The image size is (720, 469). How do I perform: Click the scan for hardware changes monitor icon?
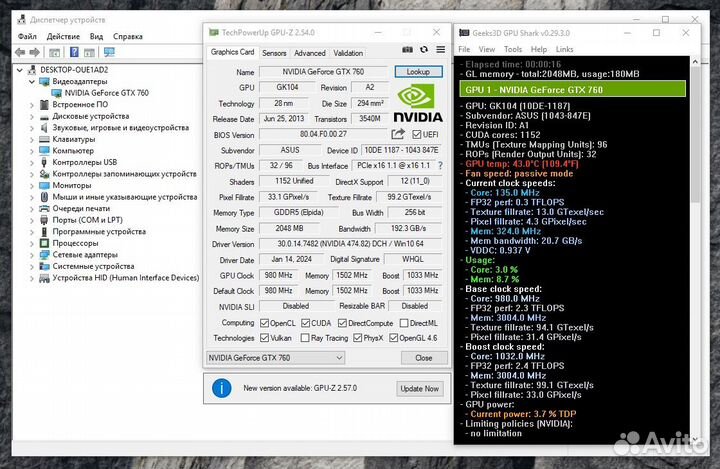(109, 52)
